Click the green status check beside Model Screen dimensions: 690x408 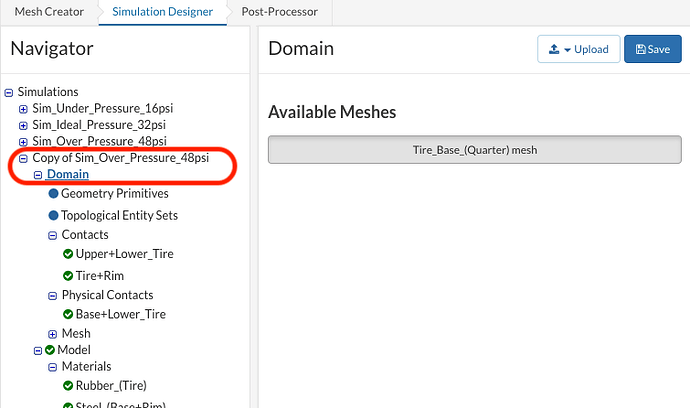click(x=49, y=350)
